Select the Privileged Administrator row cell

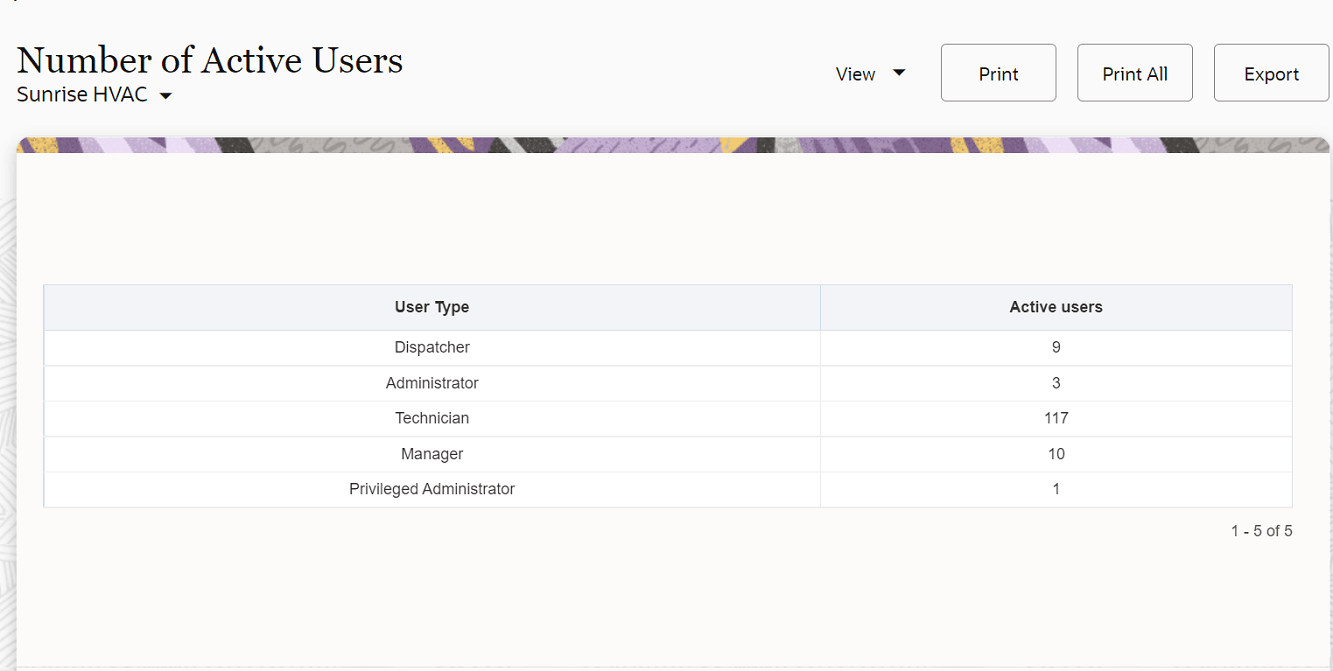(431, 489)
